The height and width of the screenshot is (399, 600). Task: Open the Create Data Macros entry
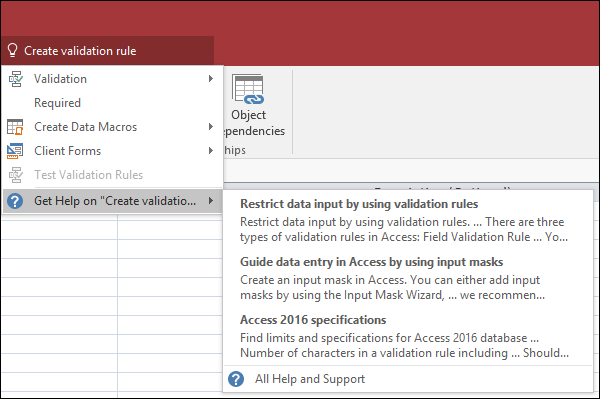[x=112, y=127]
